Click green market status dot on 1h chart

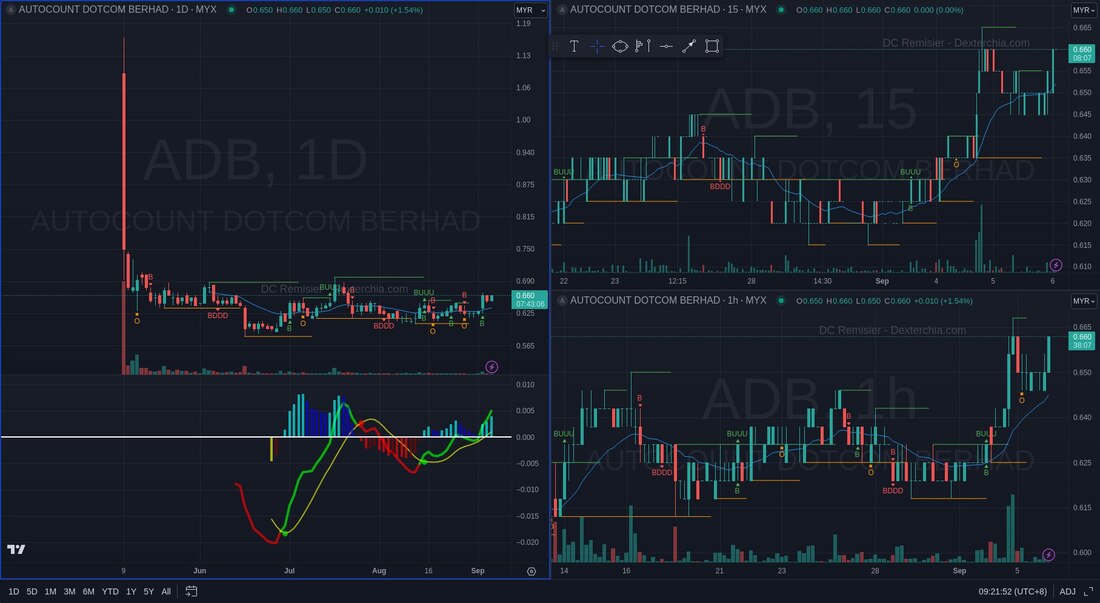coord(781,301)
